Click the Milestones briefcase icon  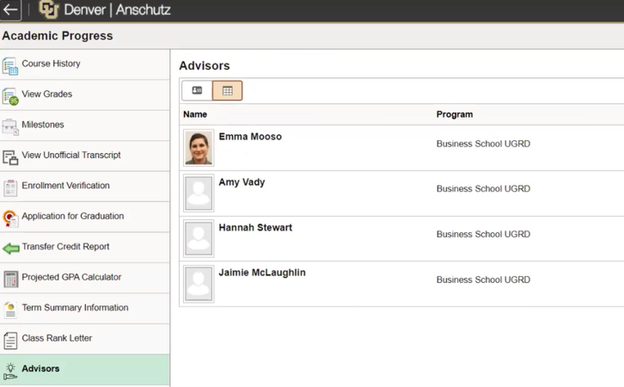click(10, 127)
